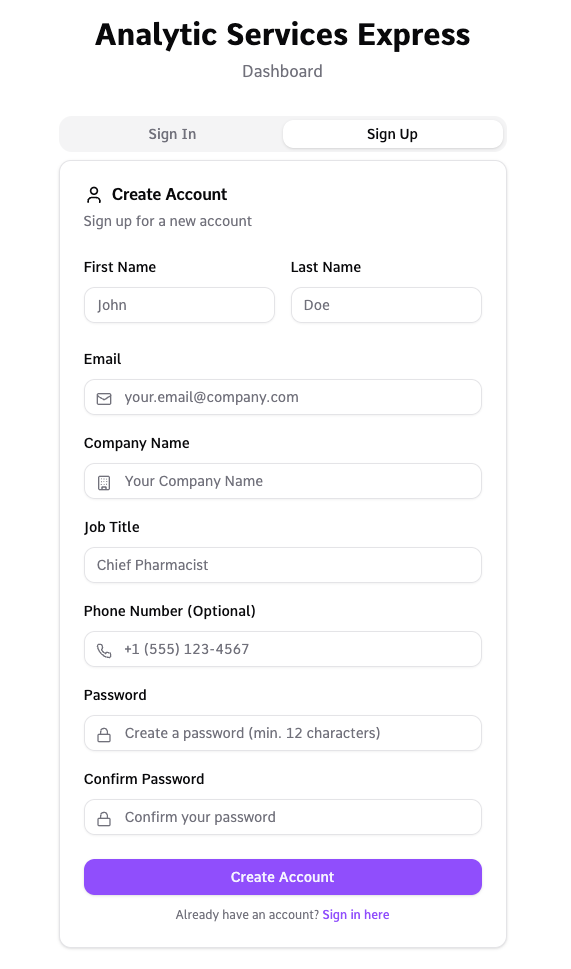
Task: Click the envelope icon in Email field
Action: pos(104,399)
